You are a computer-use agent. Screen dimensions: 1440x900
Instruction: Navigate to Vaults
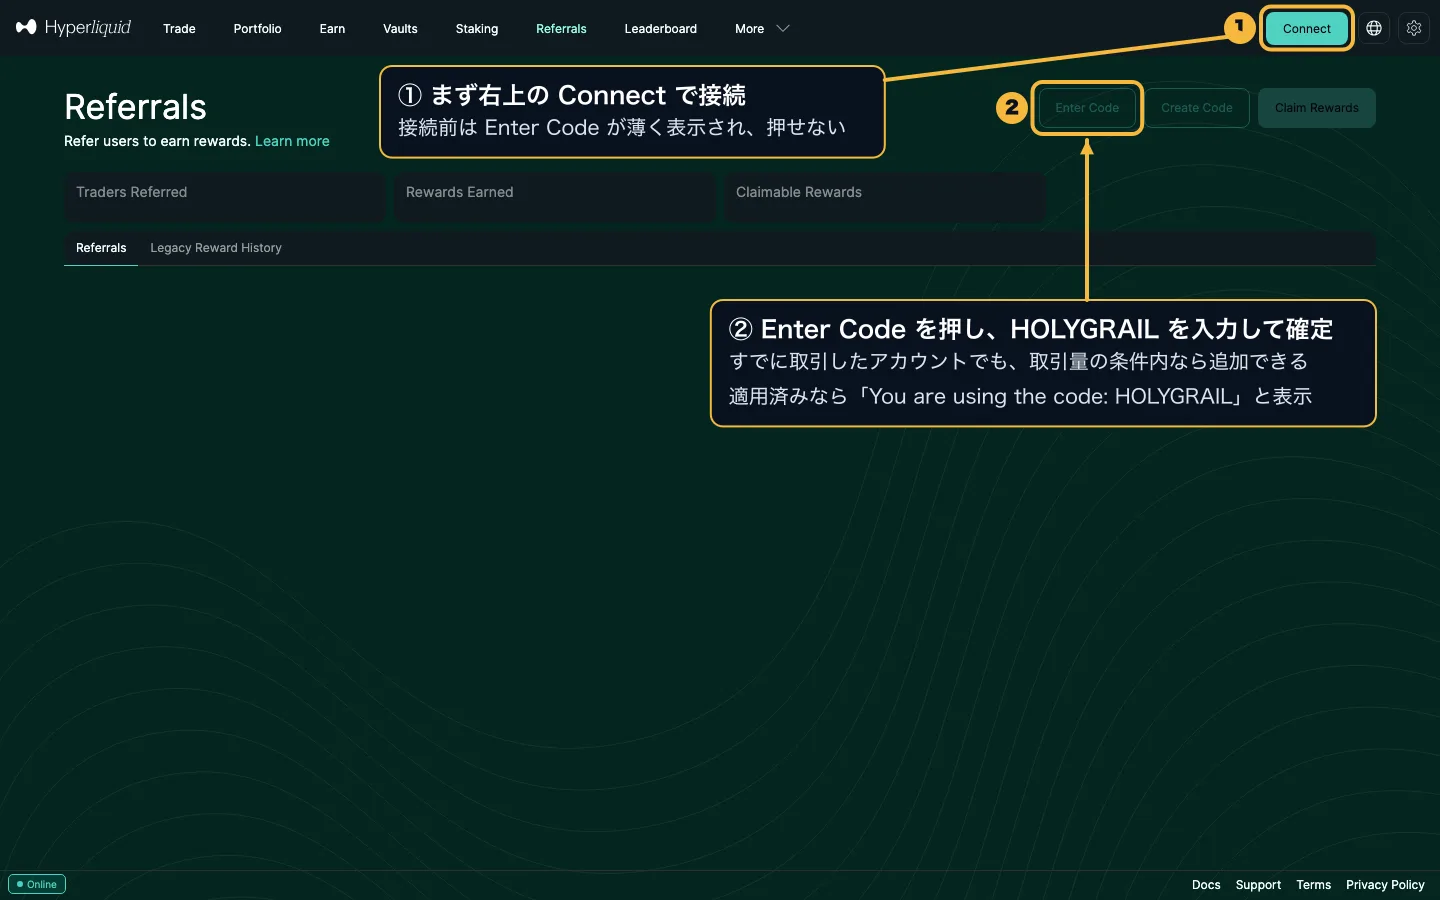click(x=400, y=29)
